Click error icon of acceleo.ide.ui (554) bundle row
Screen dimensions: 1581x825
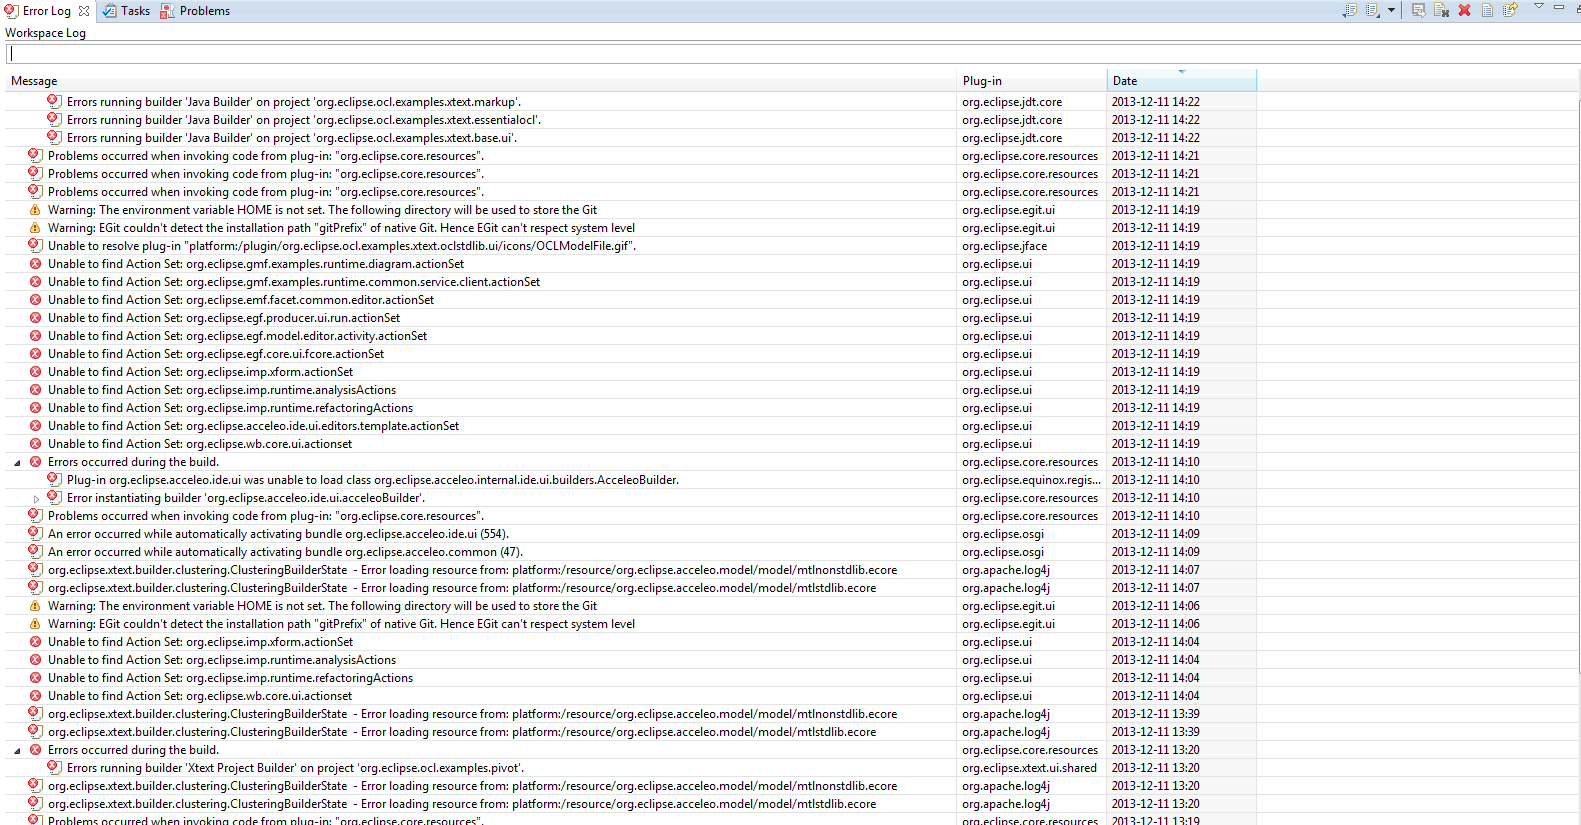pyautogui.click(x=35, y=533)
